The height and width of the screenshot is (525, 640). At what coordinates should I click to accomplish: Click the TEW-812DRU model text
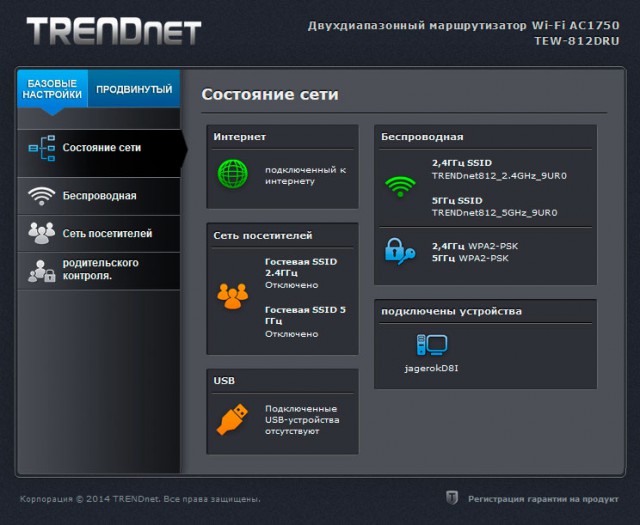(577, 41)
